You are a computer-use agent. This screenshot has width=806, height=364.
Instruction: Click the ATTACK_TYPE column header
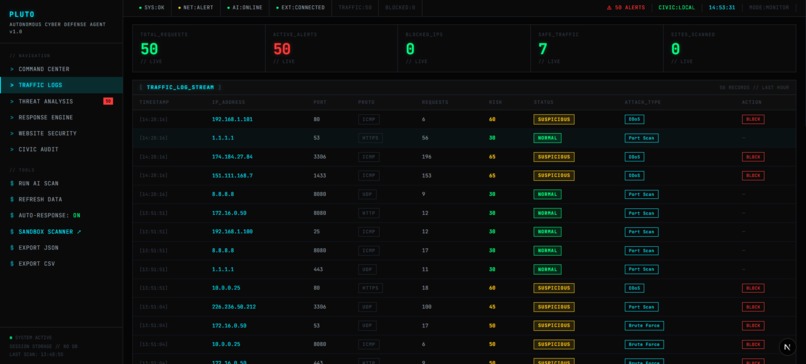pos(643,102)
